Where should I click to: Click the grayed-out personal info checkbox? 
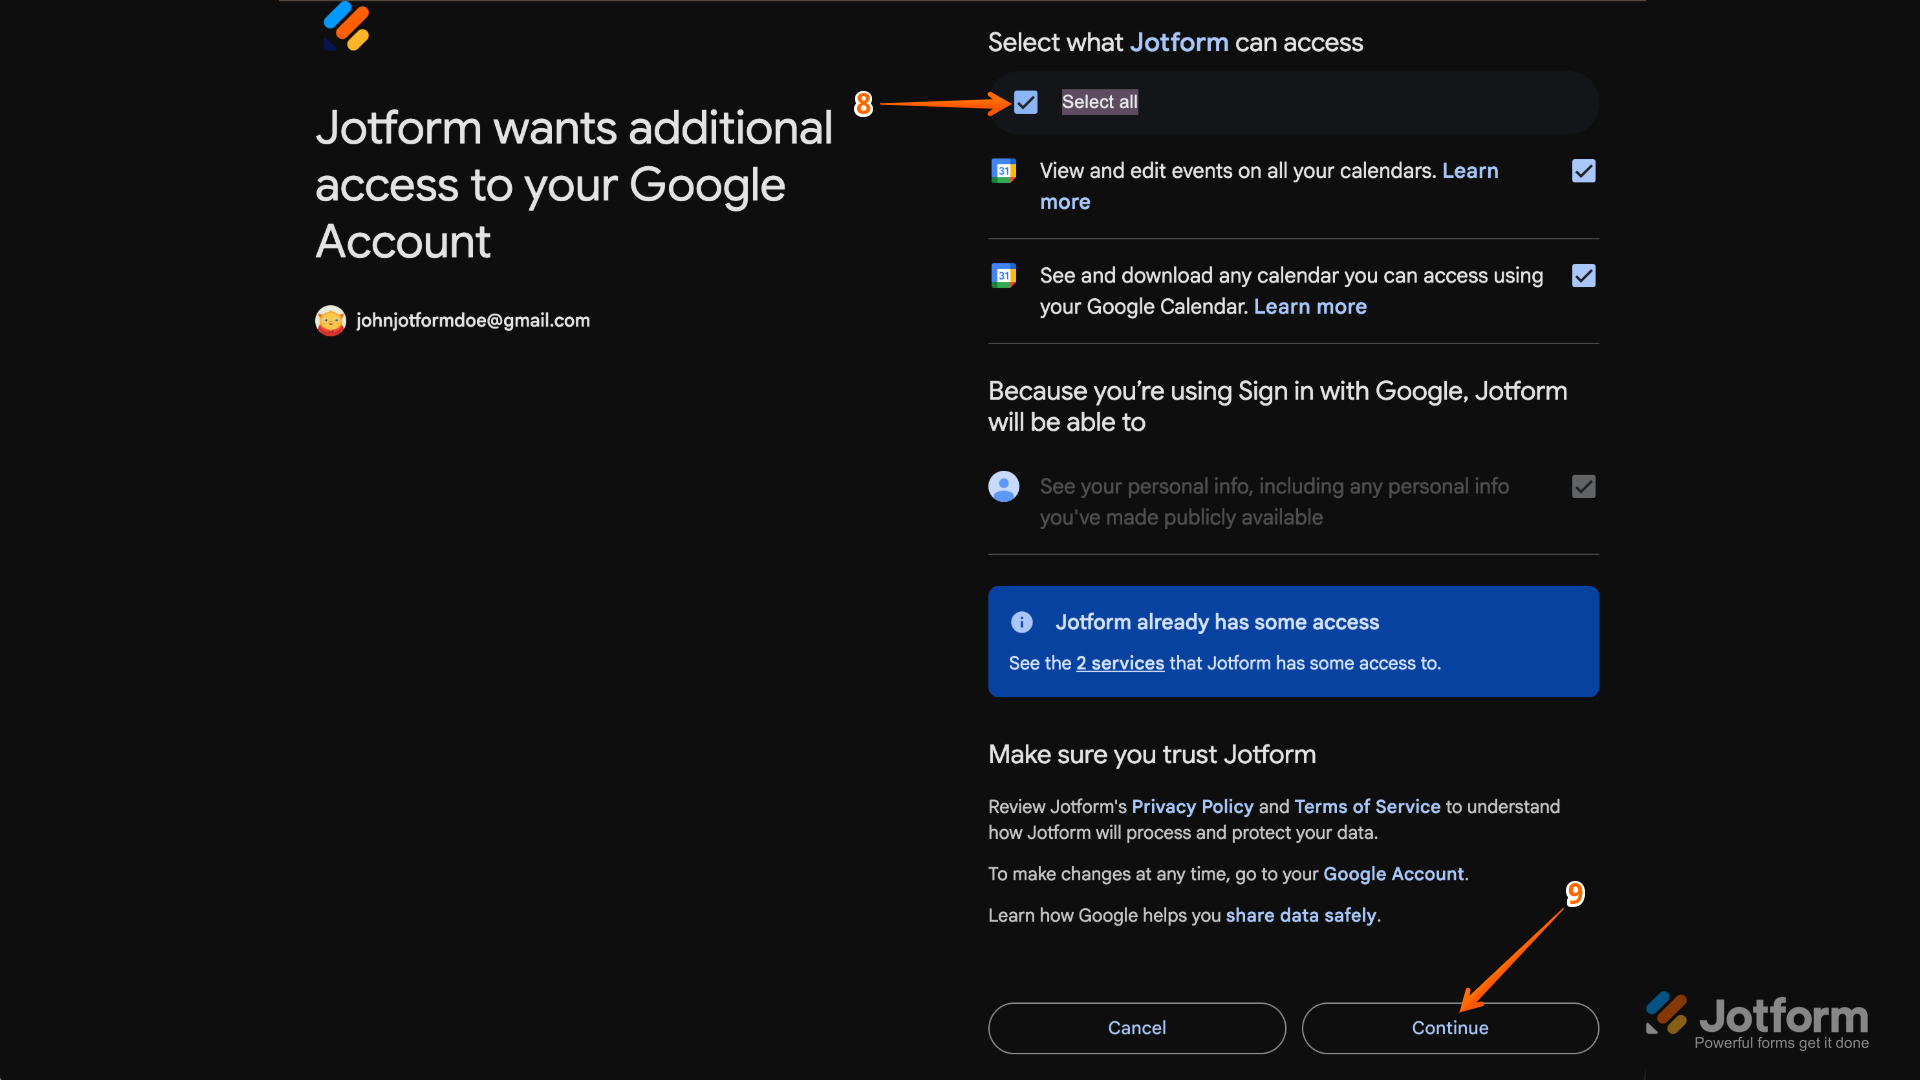tap(1583, 487)
